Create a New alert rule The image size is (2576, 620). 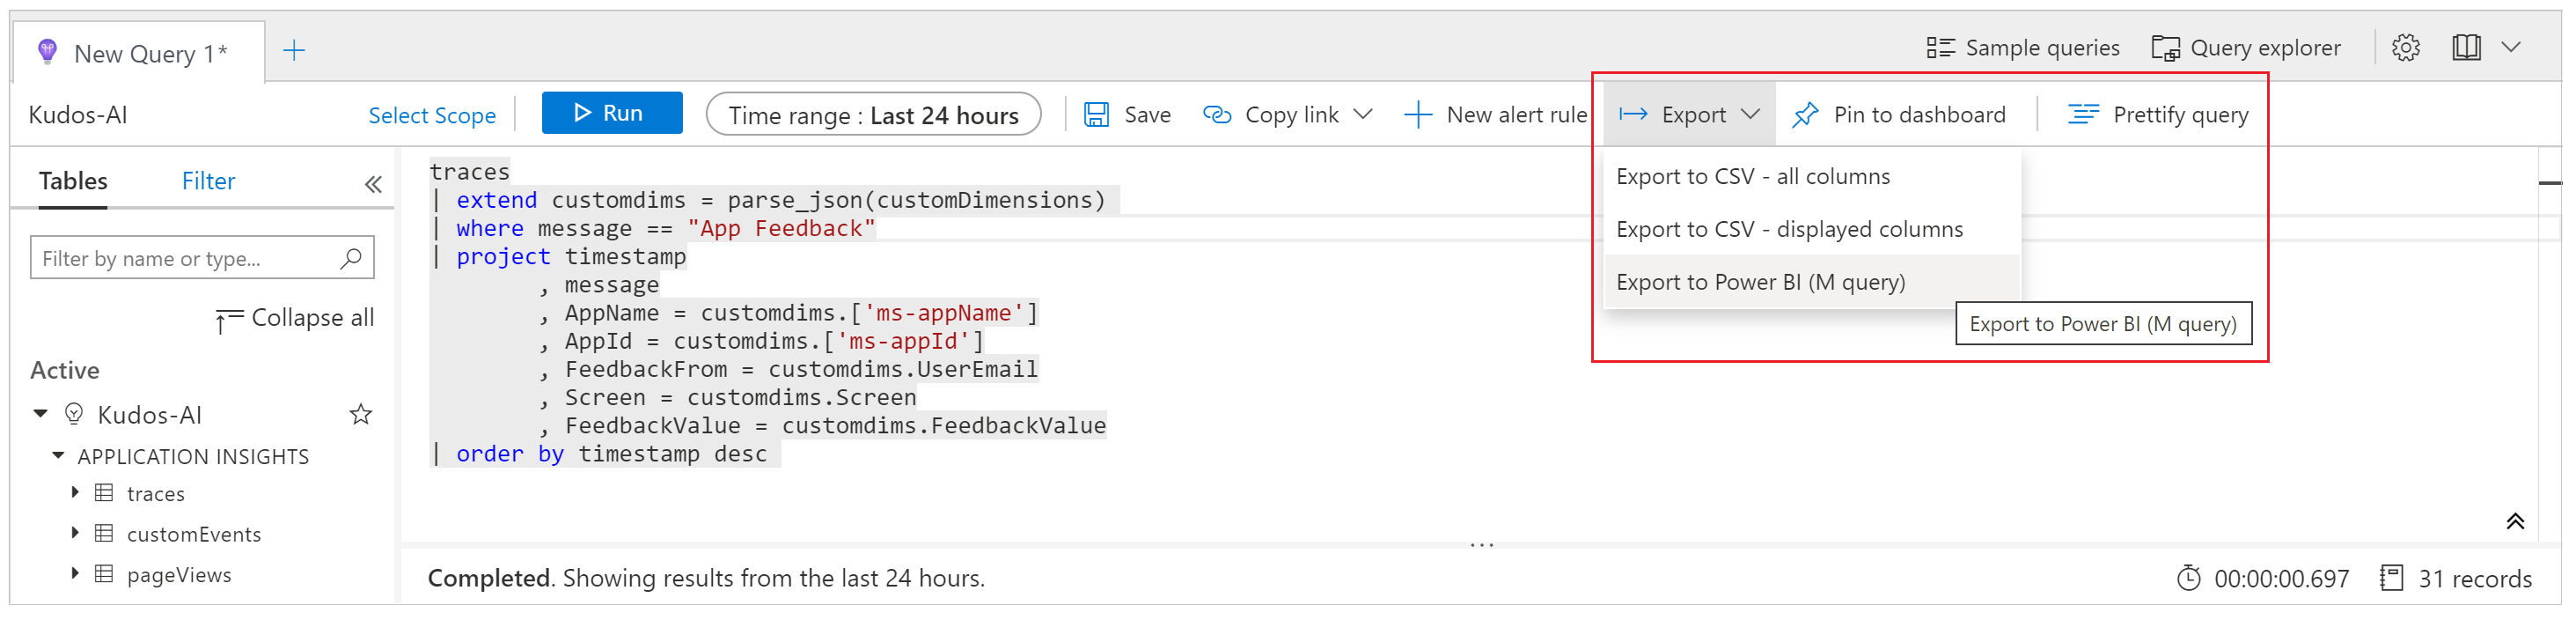coord(1495,115)
